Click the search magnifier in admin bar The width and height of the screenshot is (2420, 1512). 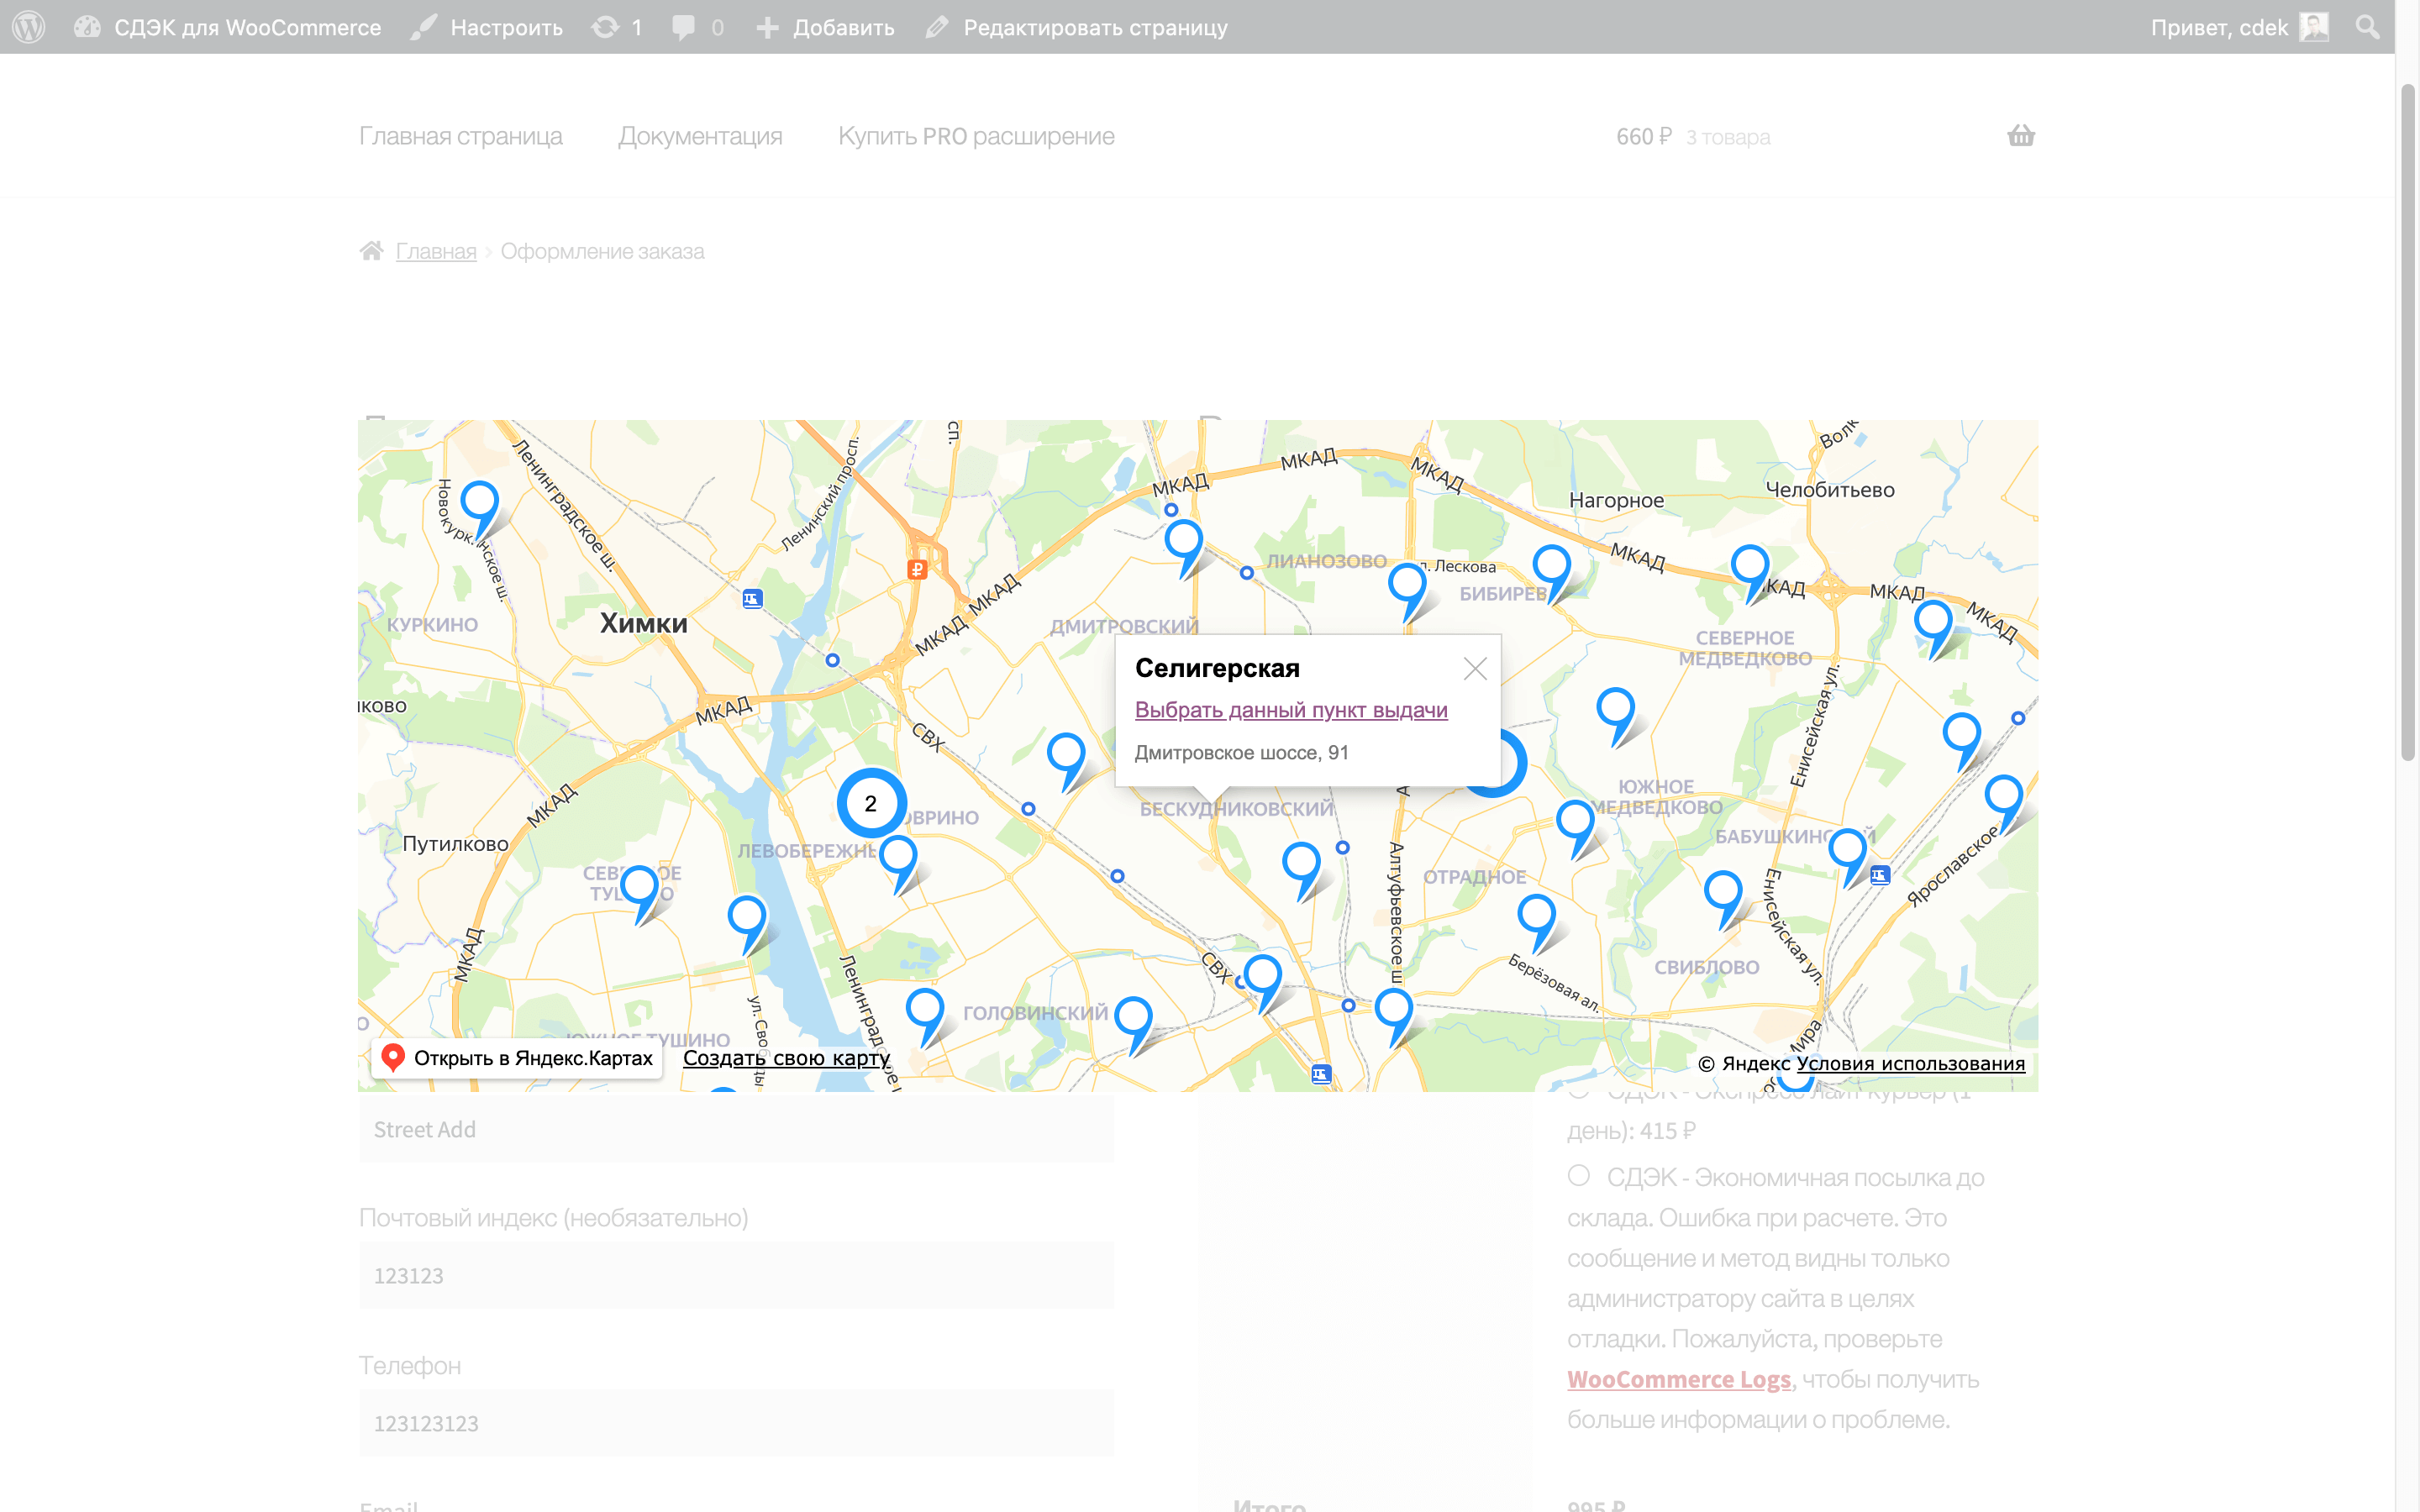coord(2367,27)
